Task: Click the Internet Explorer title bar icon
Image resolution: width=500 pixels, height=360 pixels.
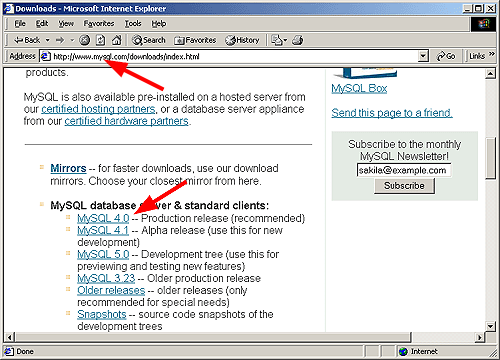Action: [9, 9]
